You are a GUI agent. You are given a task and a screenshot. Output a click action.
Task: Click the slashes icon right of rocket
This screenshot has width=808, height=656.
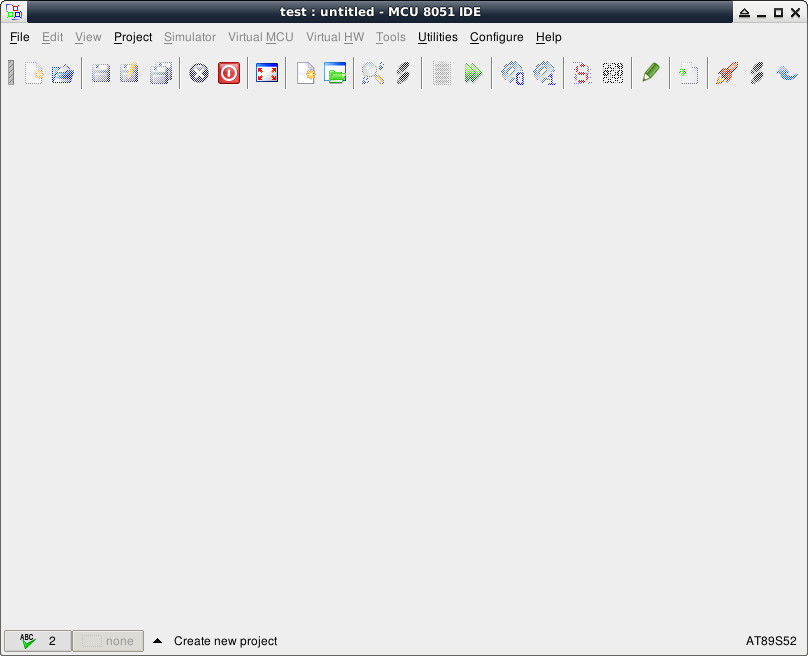pos(756,73)
